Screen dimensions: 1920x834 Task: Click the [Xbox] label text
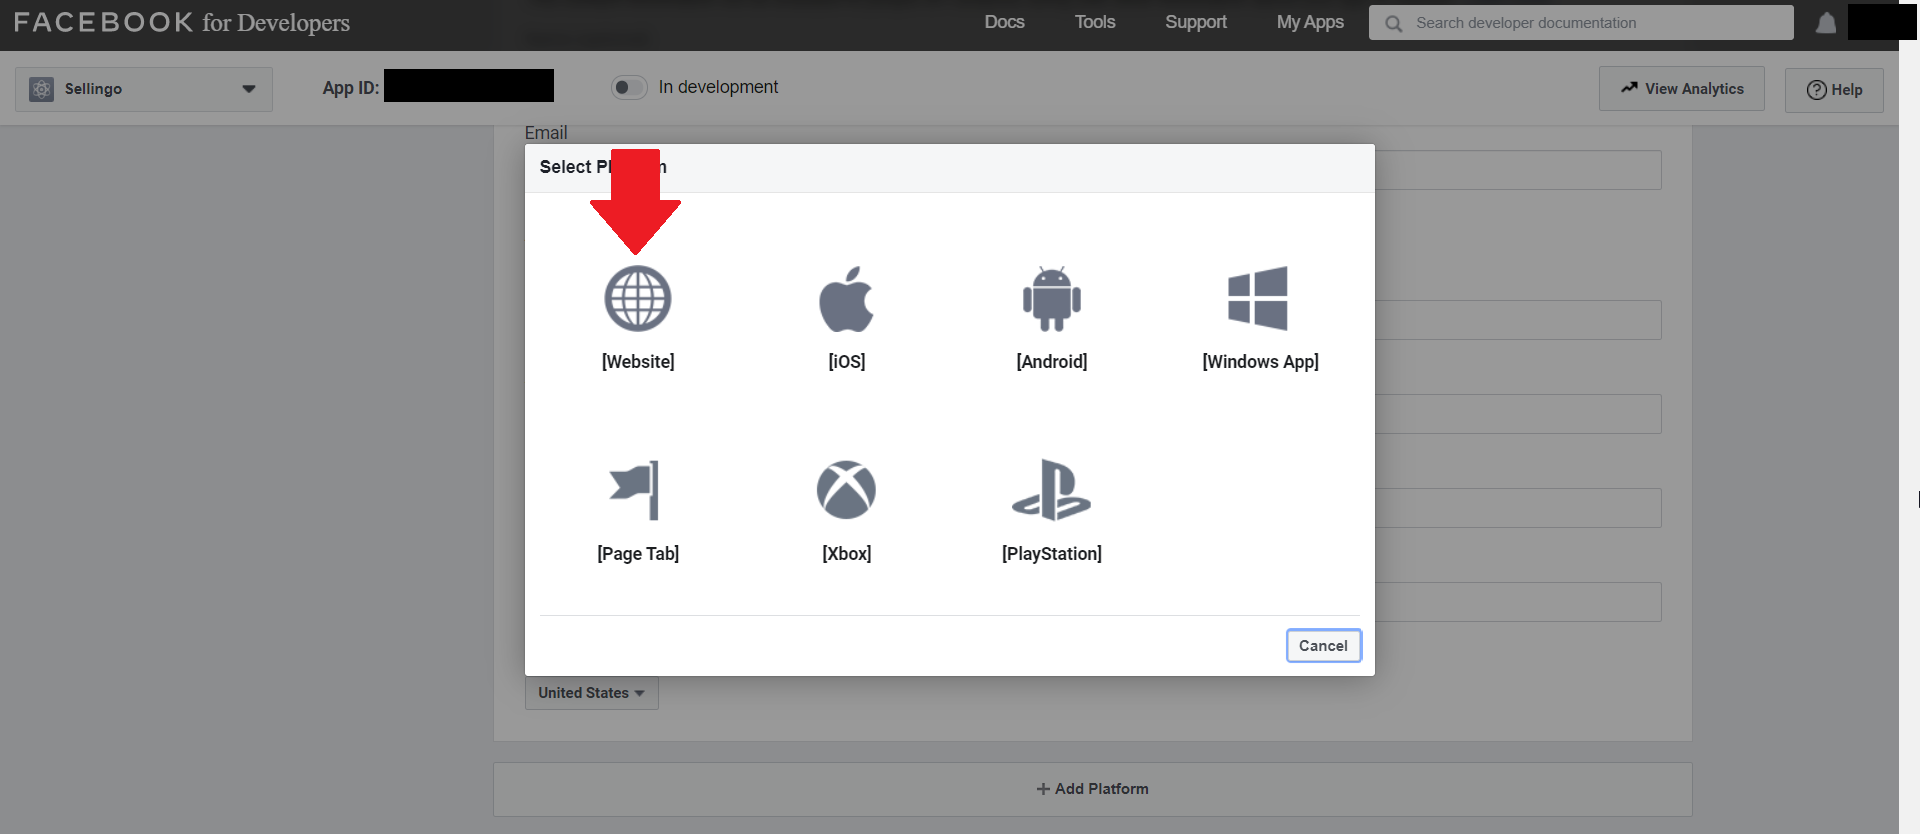(847, 554)
